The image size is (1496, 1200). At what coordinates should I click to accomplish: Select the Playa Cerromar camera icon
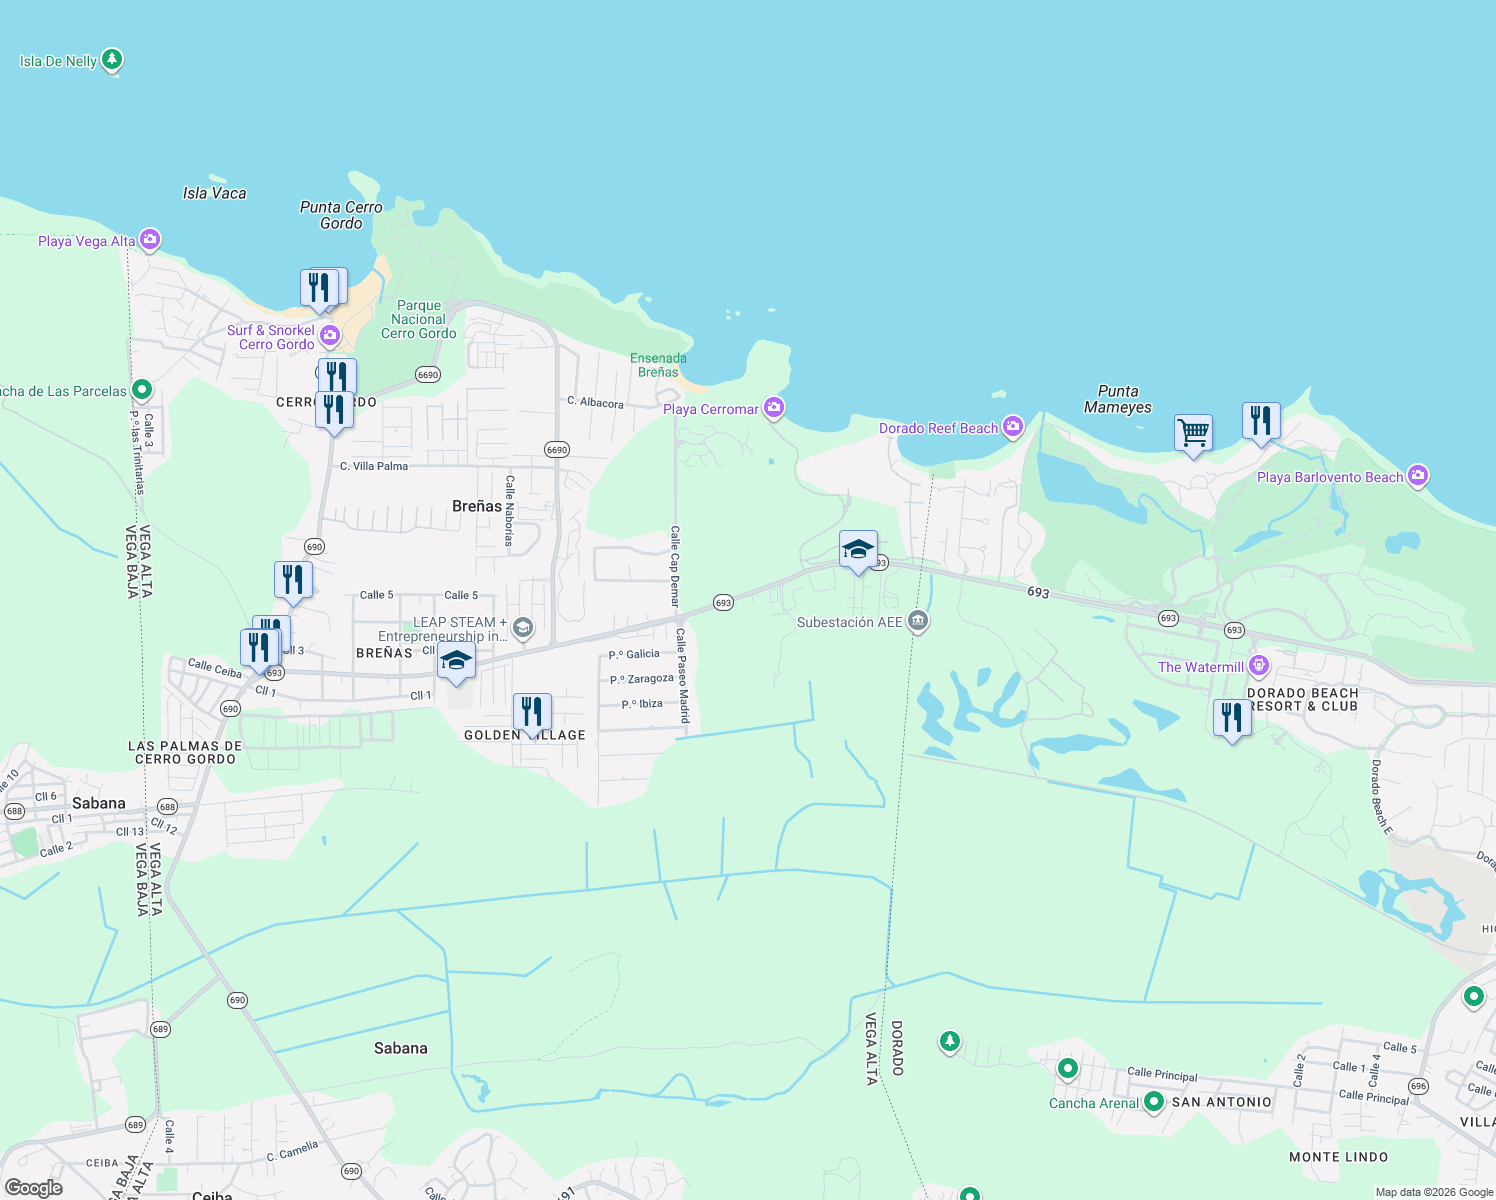(774, 407)
